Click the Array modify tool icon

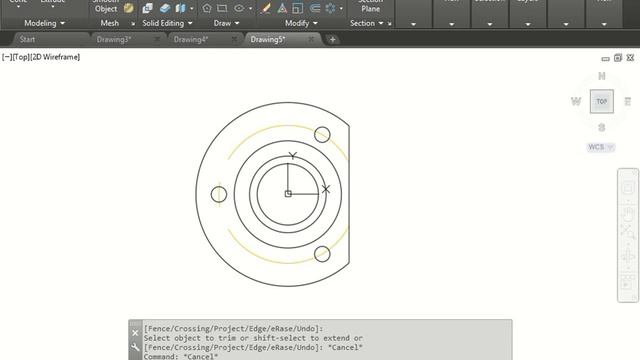(x=330, y=8)
